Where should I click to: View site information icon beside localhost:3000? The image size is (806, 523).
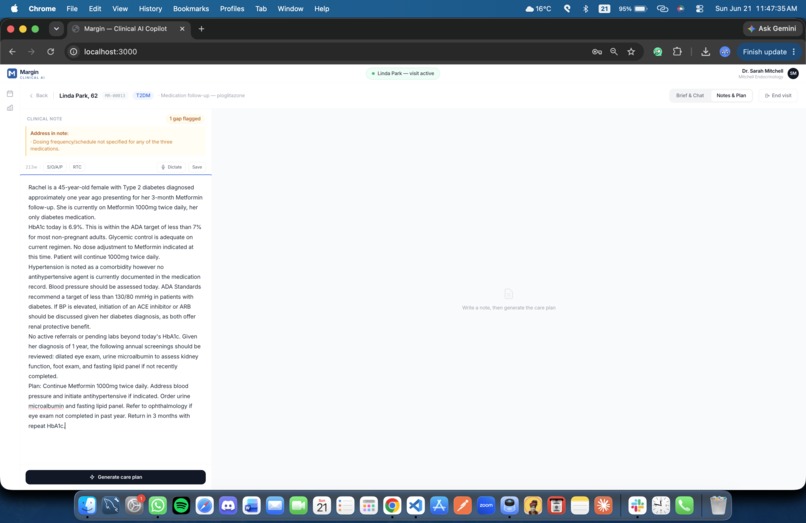[74, 52]
